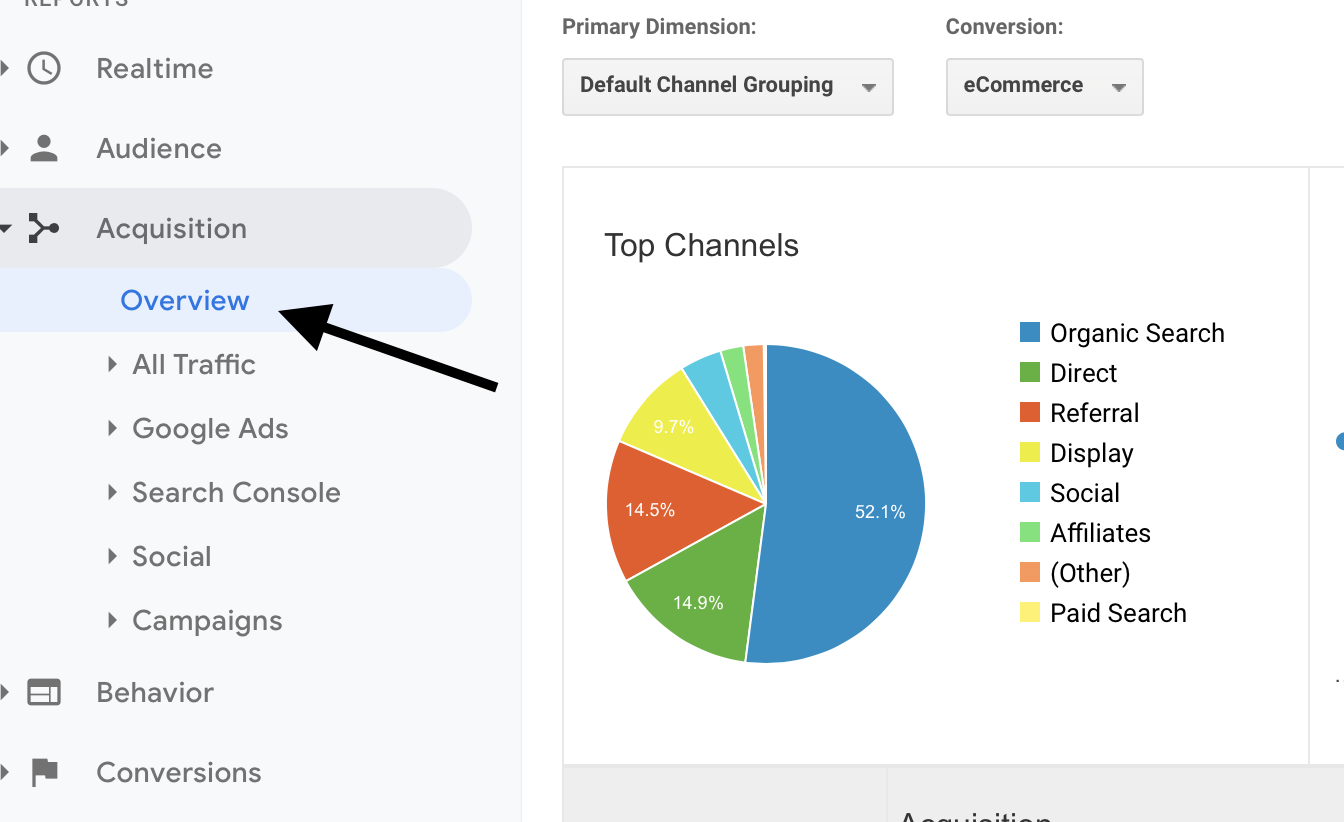
Task: Open the Default Channel Grouping dropdown
Action: pos(728,87)
